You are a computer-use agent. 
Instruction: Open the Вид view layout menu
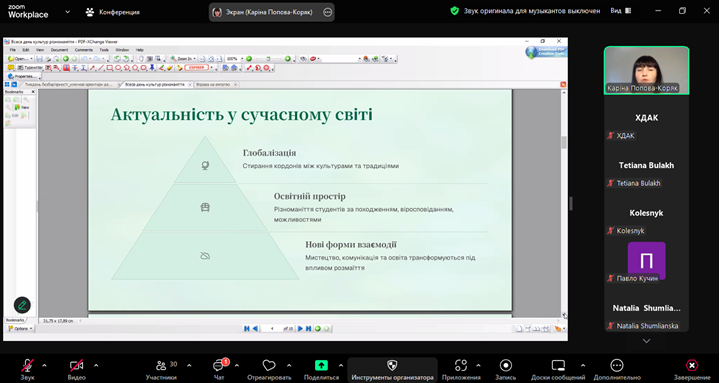621,11
